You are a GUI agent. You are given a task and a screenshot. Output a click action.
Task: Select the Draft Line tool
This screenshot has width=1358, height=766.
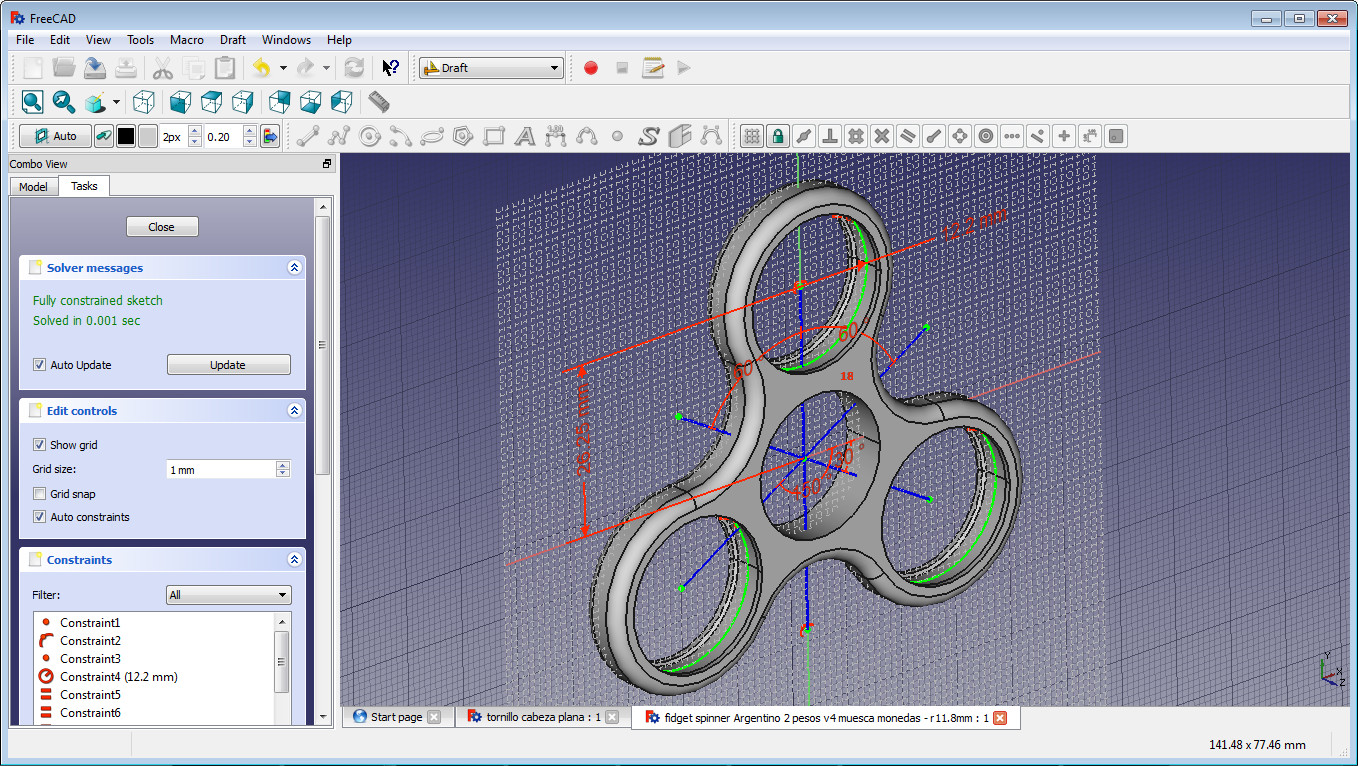point(308,136)
